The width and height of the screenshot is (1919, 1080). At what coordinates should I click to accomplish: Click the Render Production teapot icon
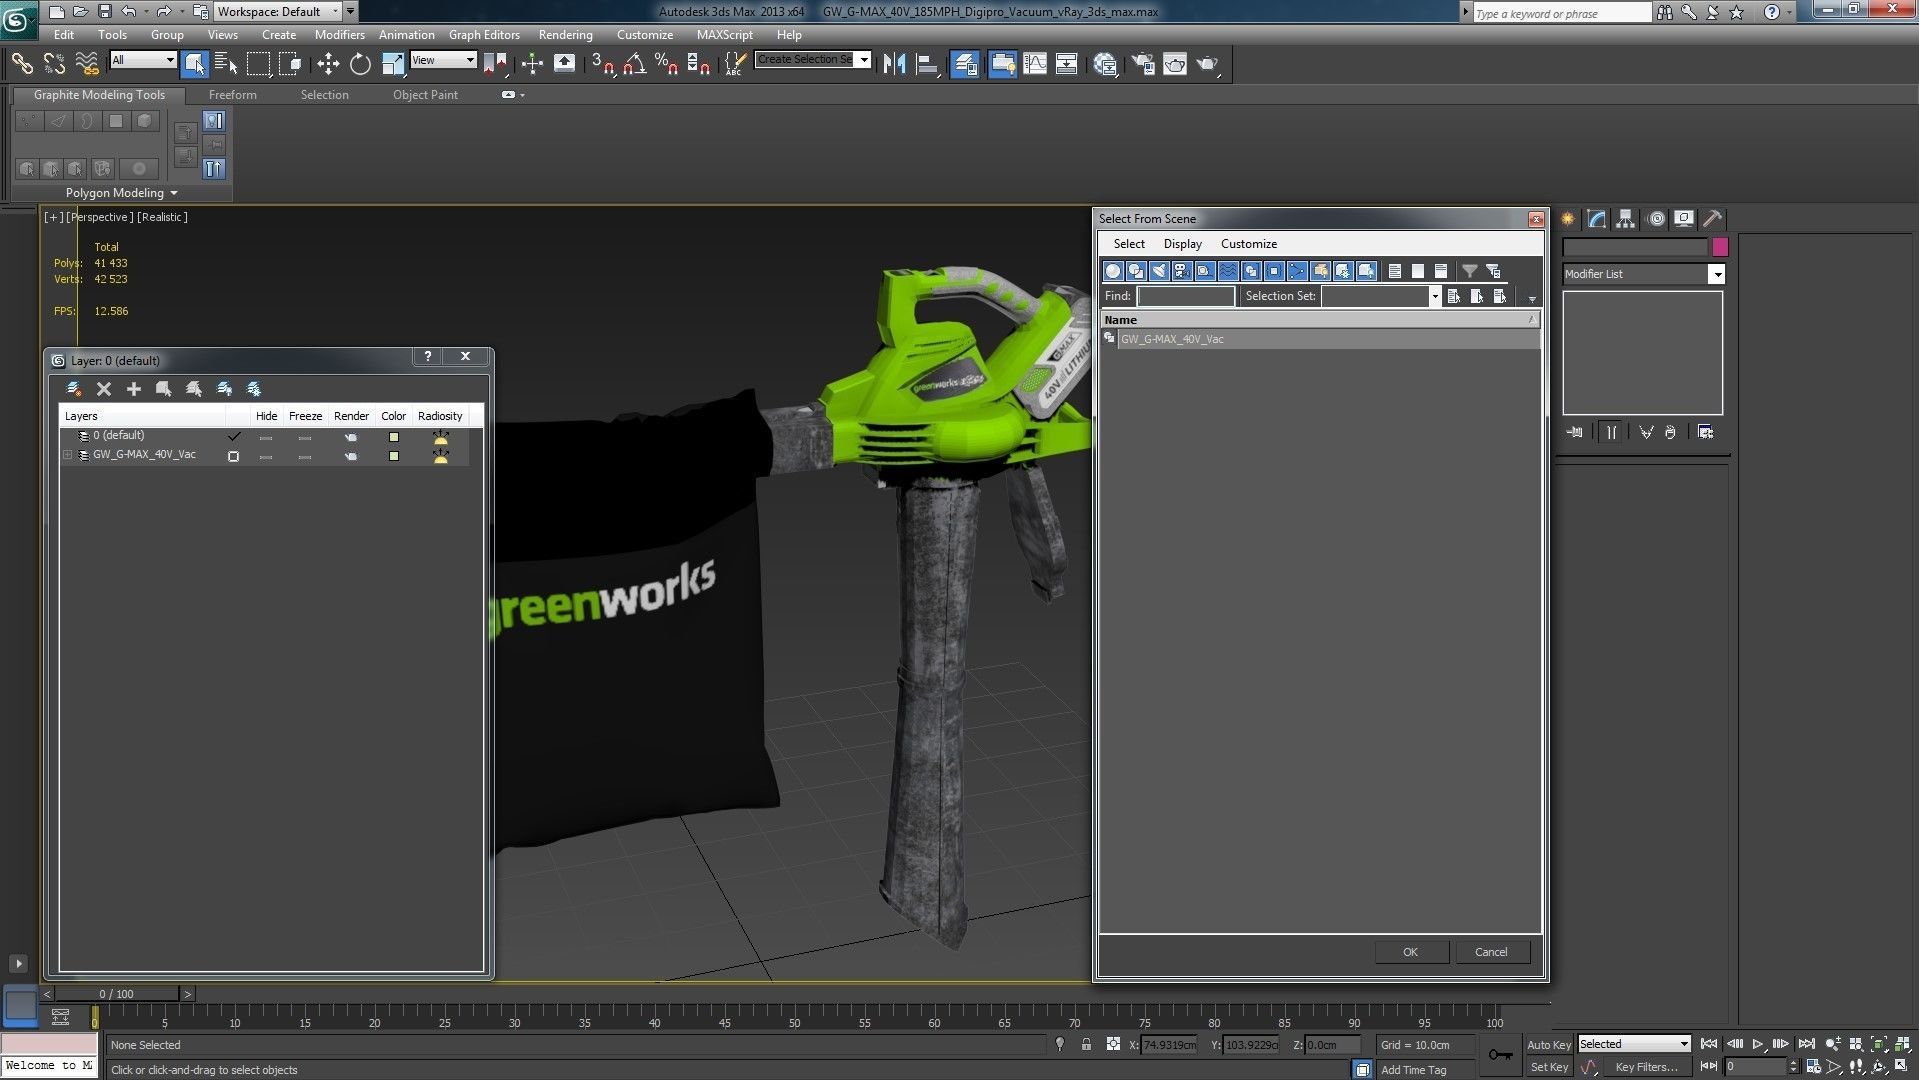coord(1208,63)
